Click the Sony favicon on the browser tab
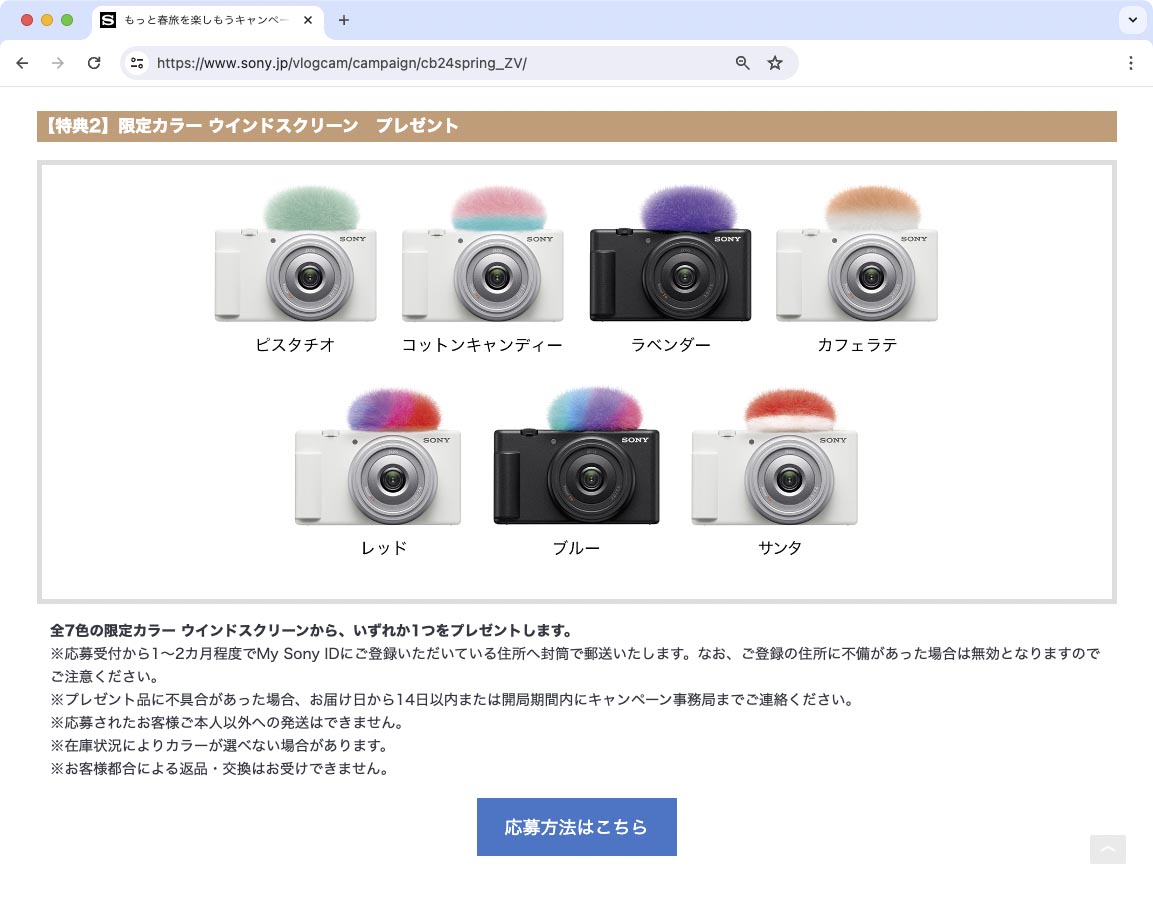1153x900 pixels. [108, 20]
